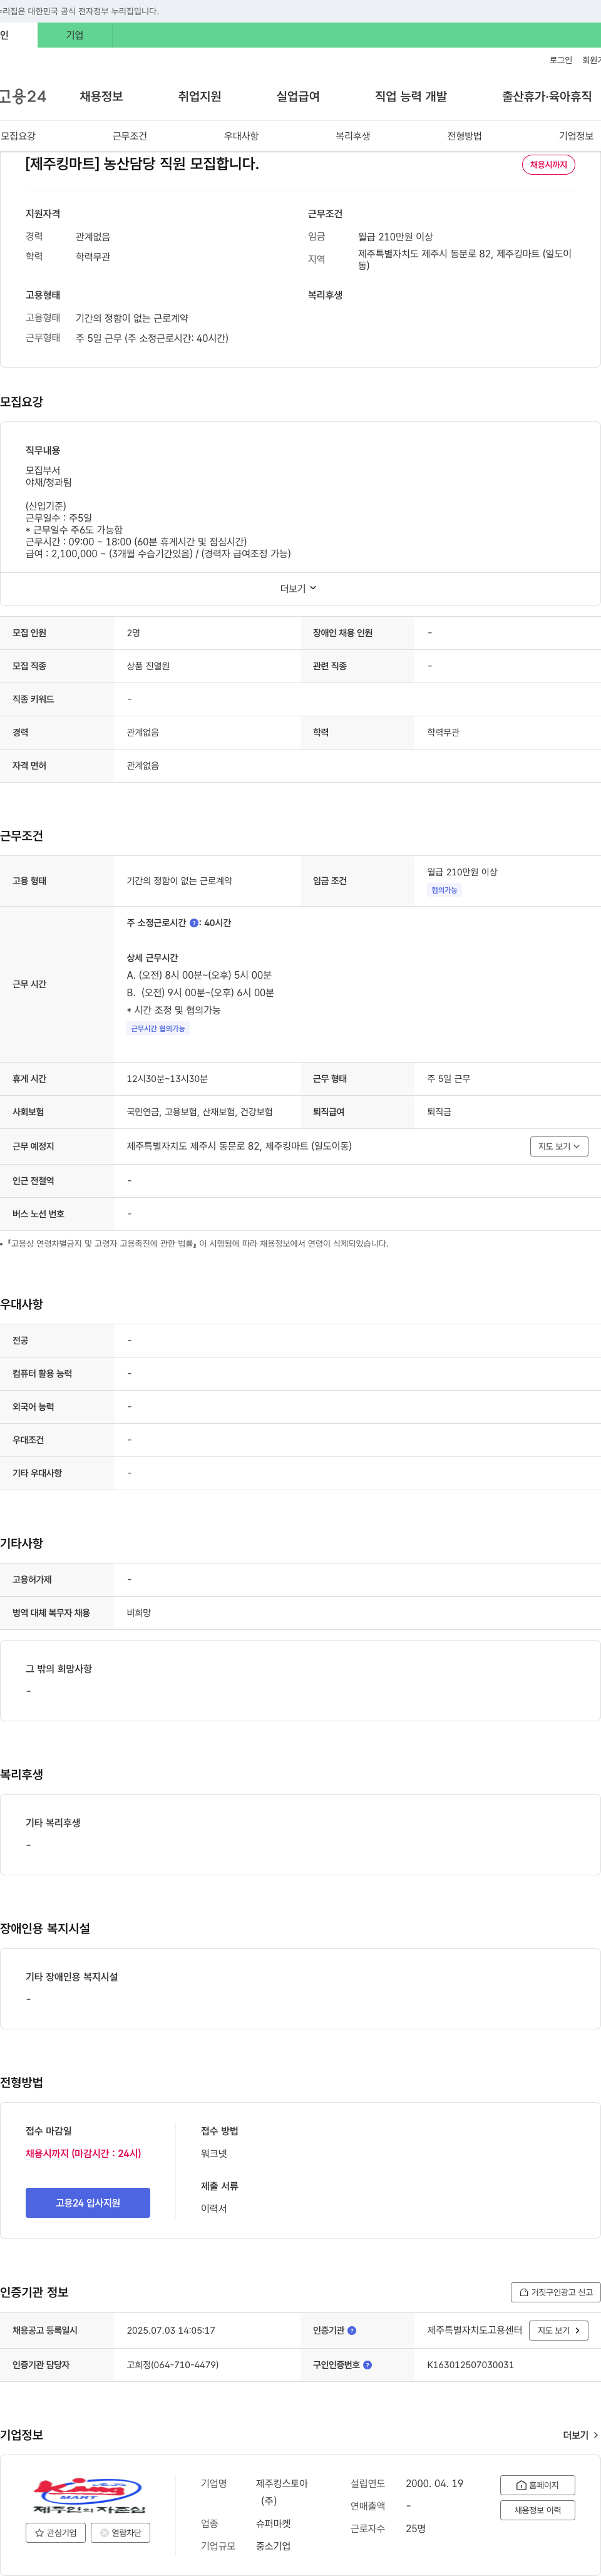Switch to the 개인 tab at top left
The height and width of the screenshot is (2576, 601).
(18, 35)
